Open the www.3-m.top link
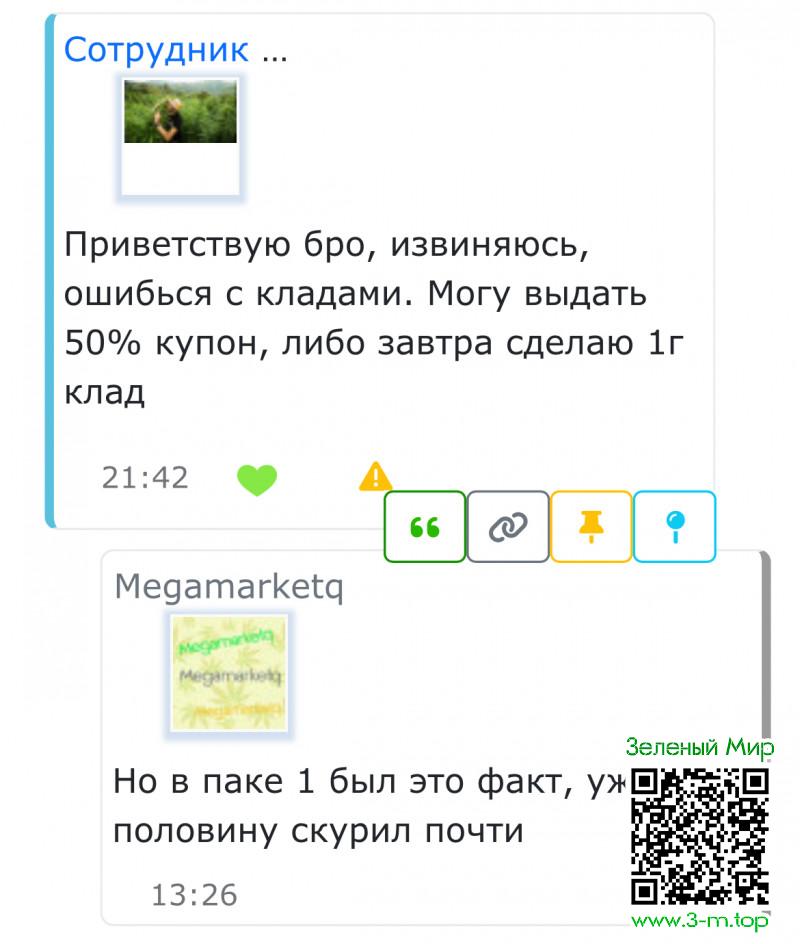 point(700,920)
